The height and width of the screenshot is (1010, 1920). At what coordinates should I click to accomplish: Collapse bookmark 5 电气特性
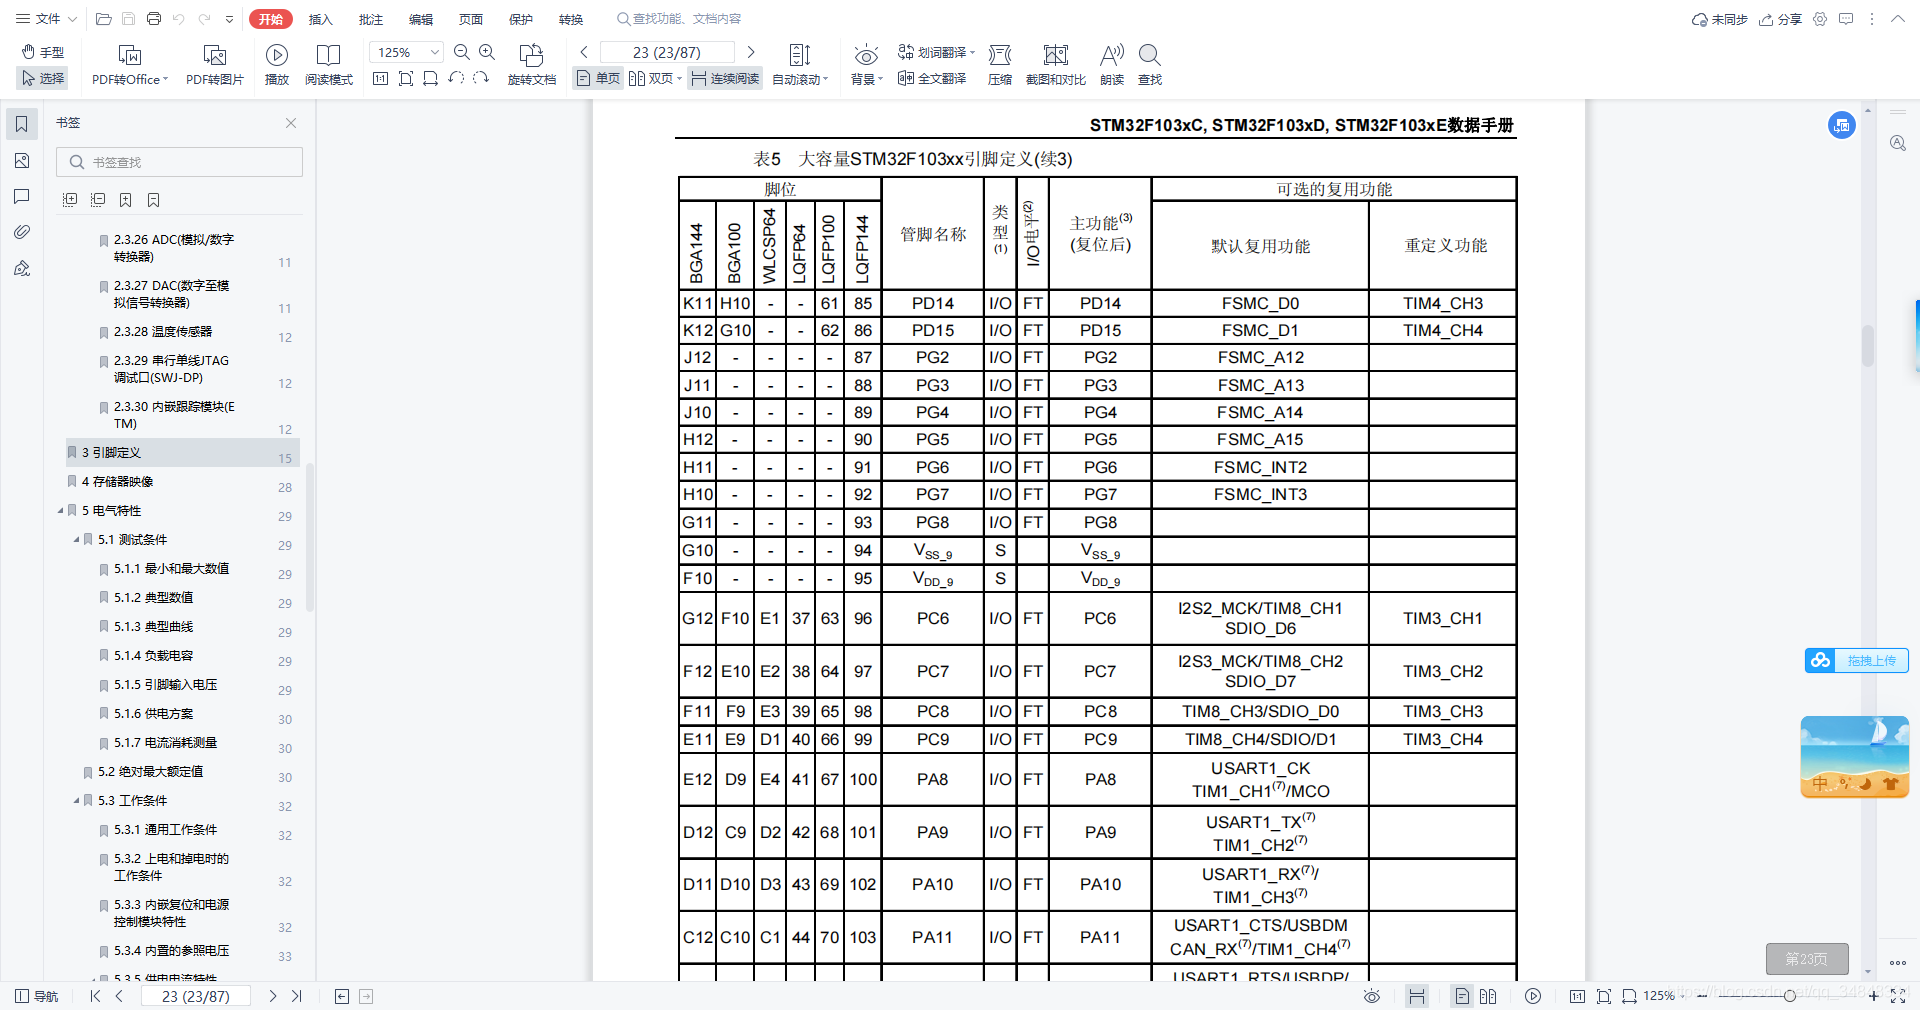60,511
